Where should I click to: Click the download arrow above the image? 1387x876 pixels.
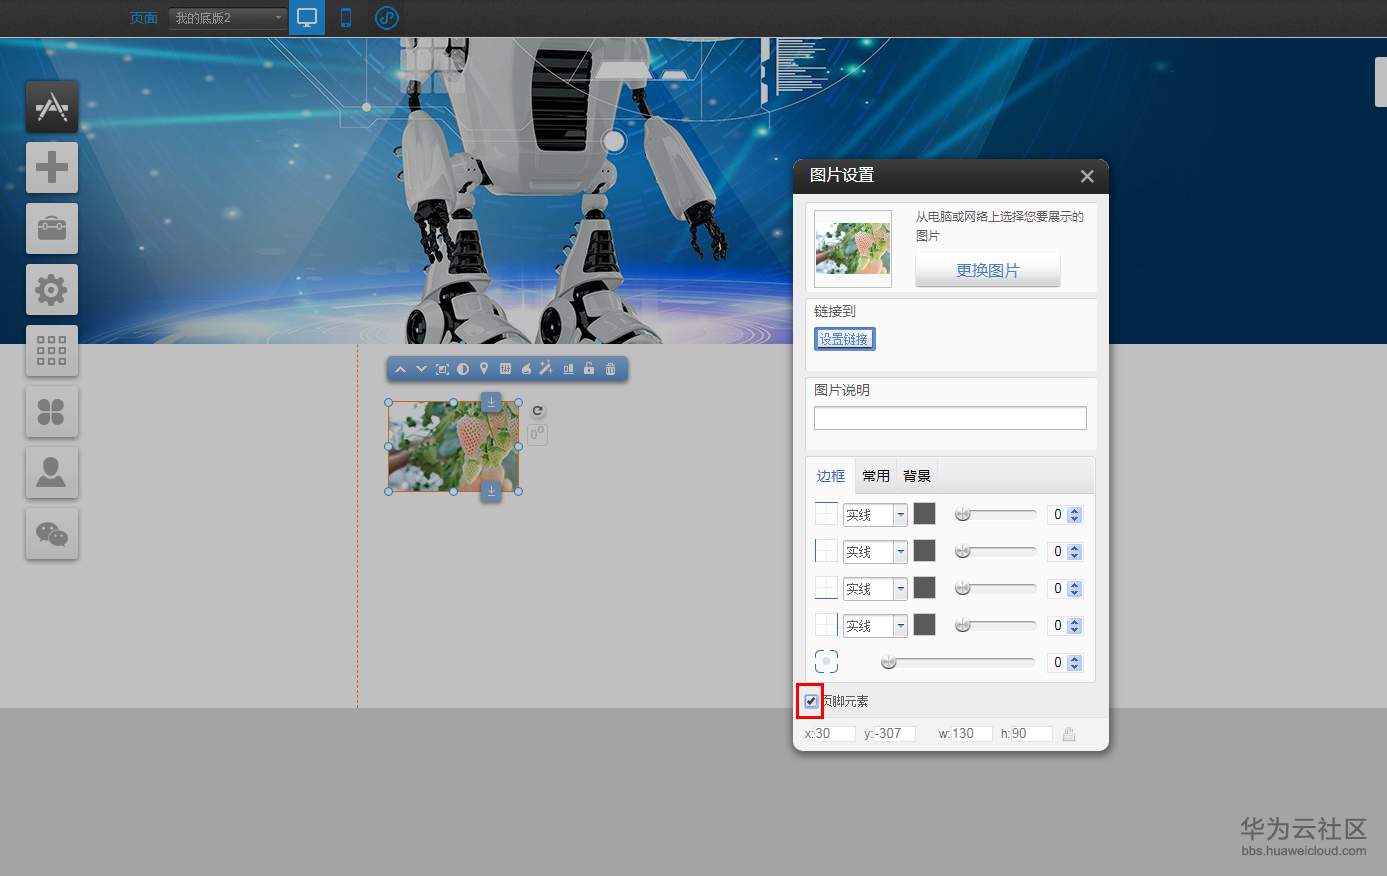(x=491, y=401)
